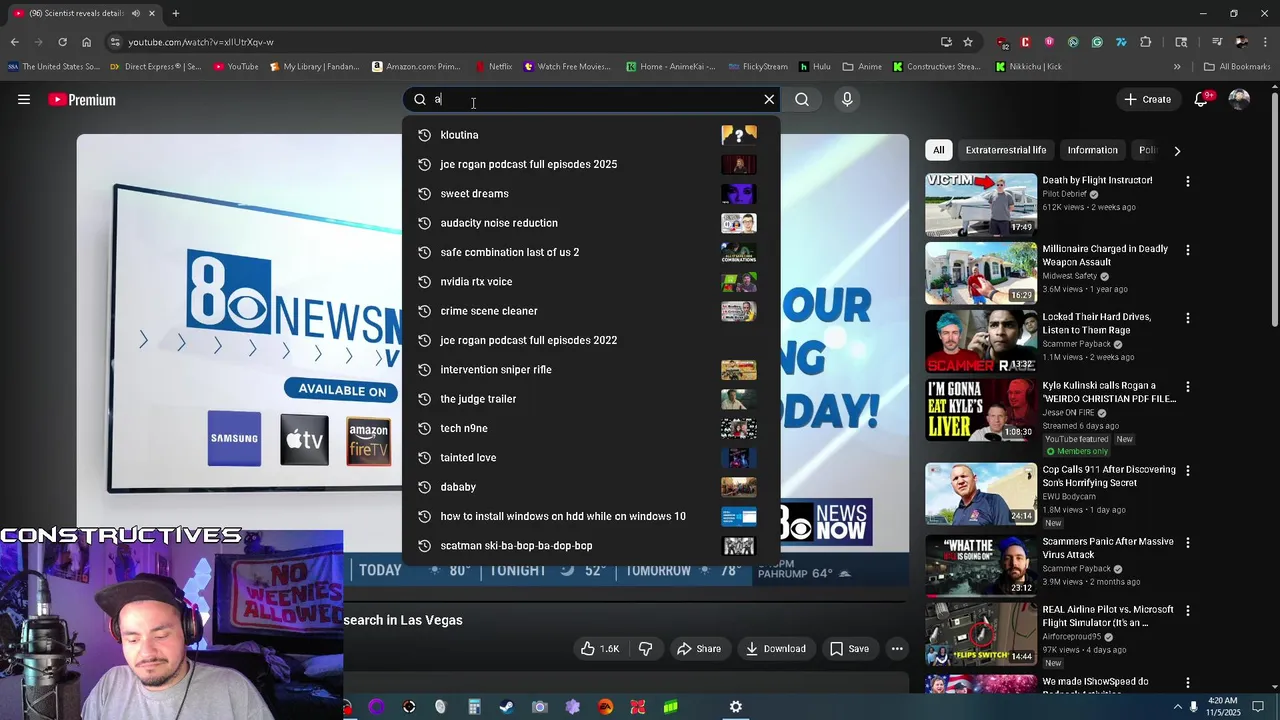Viewport: 1280px width, 720px height.
Task: Download the video
Action: click(775, 649)
